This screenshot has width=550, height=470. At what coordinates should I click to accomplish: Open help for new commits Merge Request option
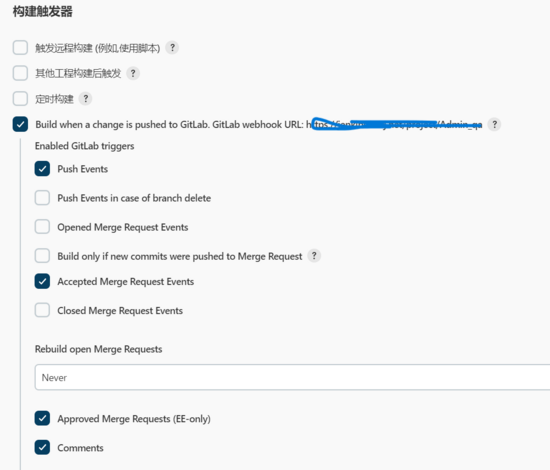(314, 256)
